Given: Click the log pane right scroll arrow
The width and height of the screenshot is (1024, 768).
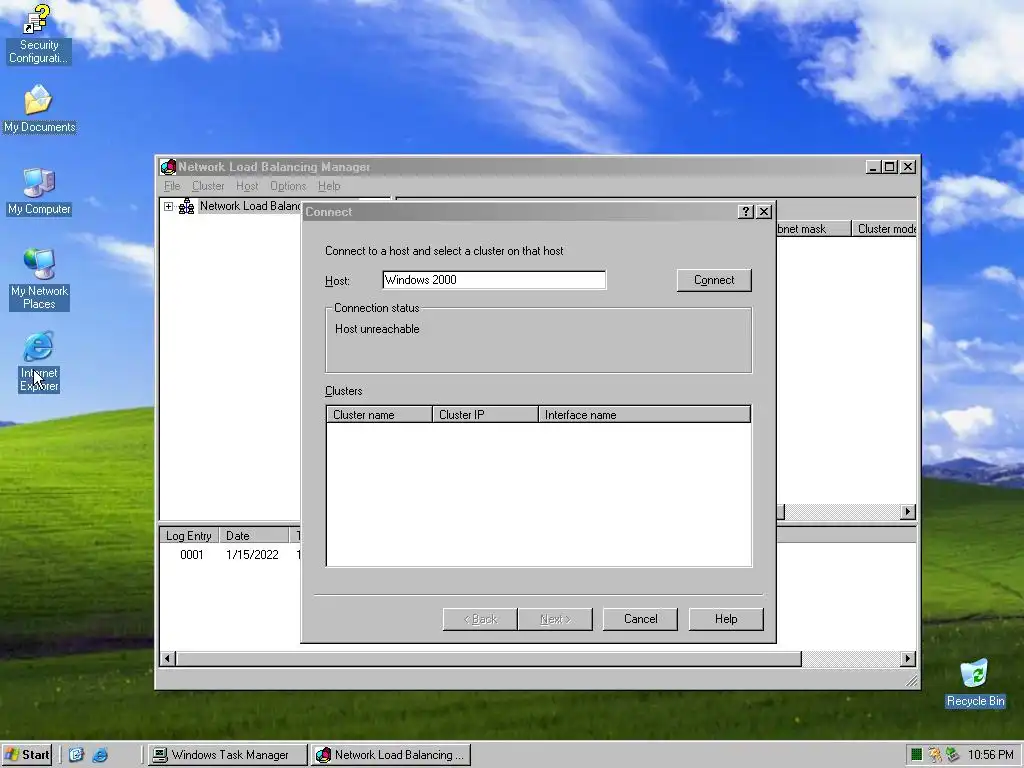Looking at the screenshot, I should pos(908,658).
